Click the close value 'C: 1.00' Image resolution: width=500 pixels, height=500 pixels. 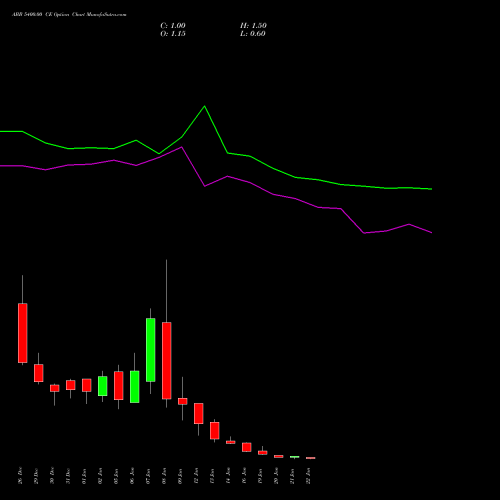click(173, 26)
